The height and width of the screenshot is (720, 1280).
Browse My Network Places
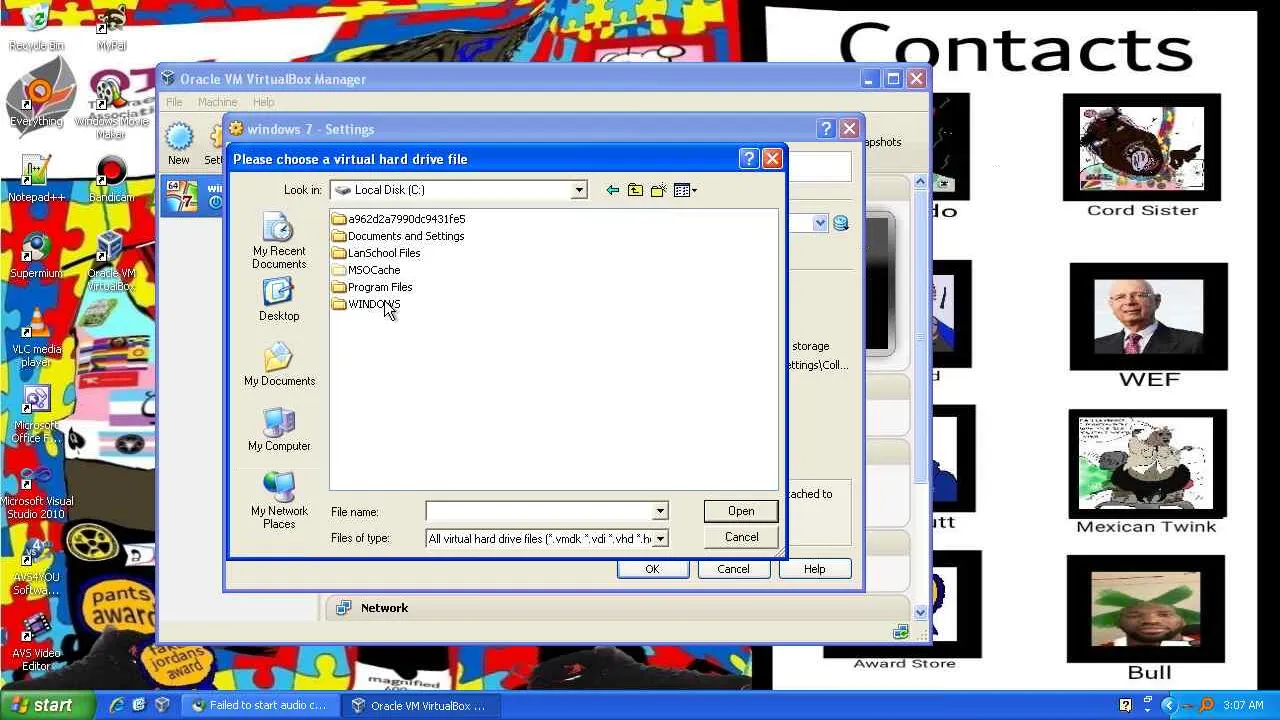point(279,501)
